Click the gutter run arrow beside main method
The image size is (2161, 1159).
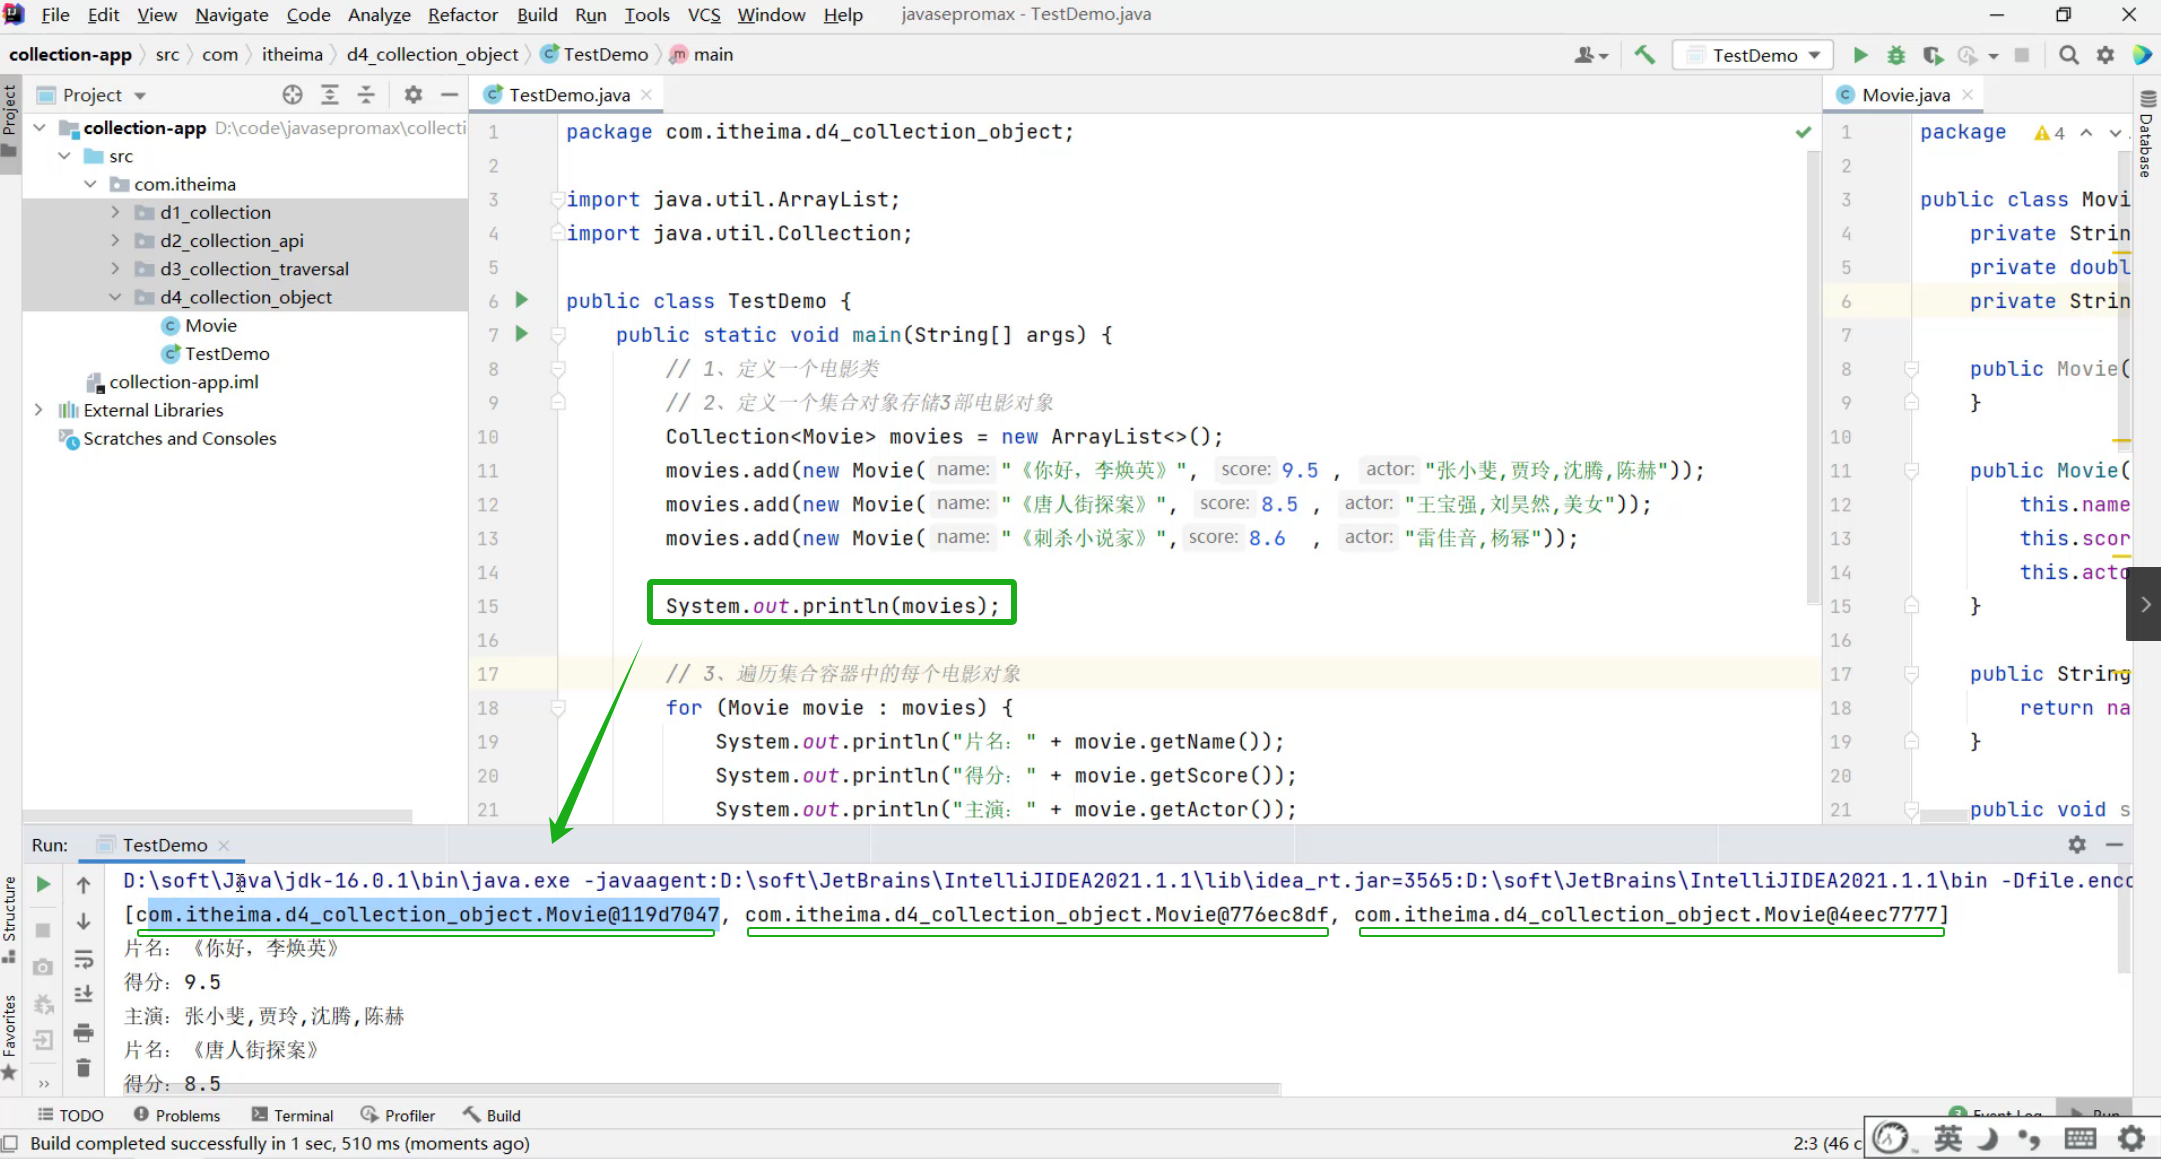point(521,334)
